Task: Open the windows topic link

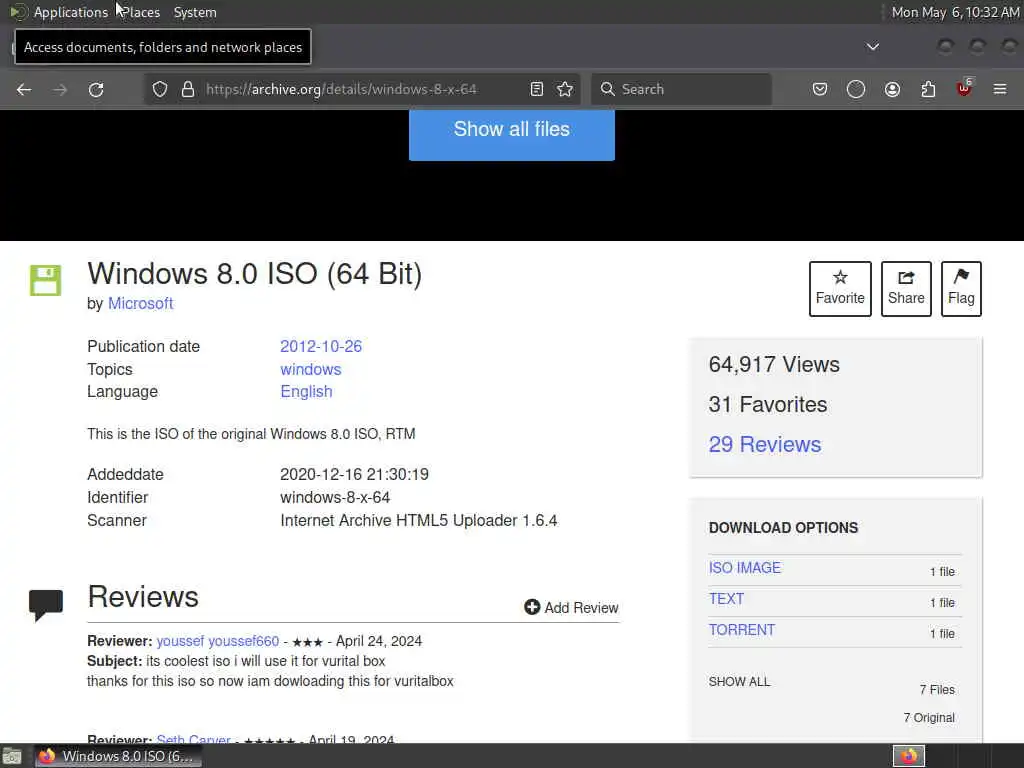Action: point(311,369)
